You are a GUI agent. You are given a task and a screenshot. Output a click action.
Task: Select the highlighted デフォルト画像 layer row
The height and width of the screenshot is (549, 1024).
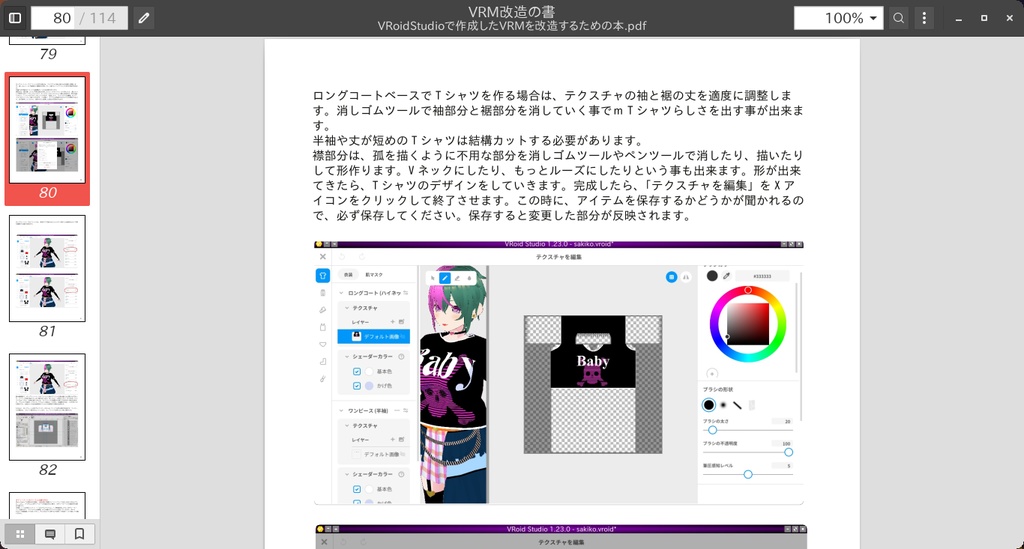(374, 336)
